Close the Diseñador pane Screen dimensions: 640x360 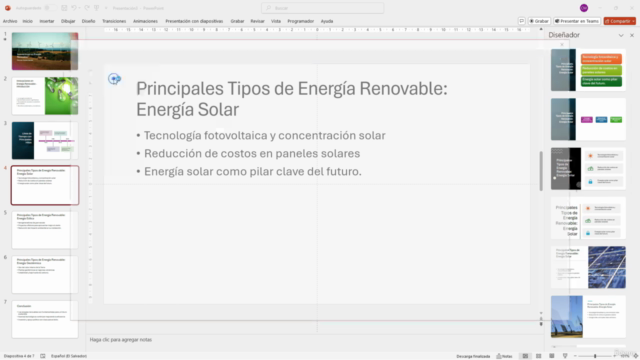coord(632,36)
